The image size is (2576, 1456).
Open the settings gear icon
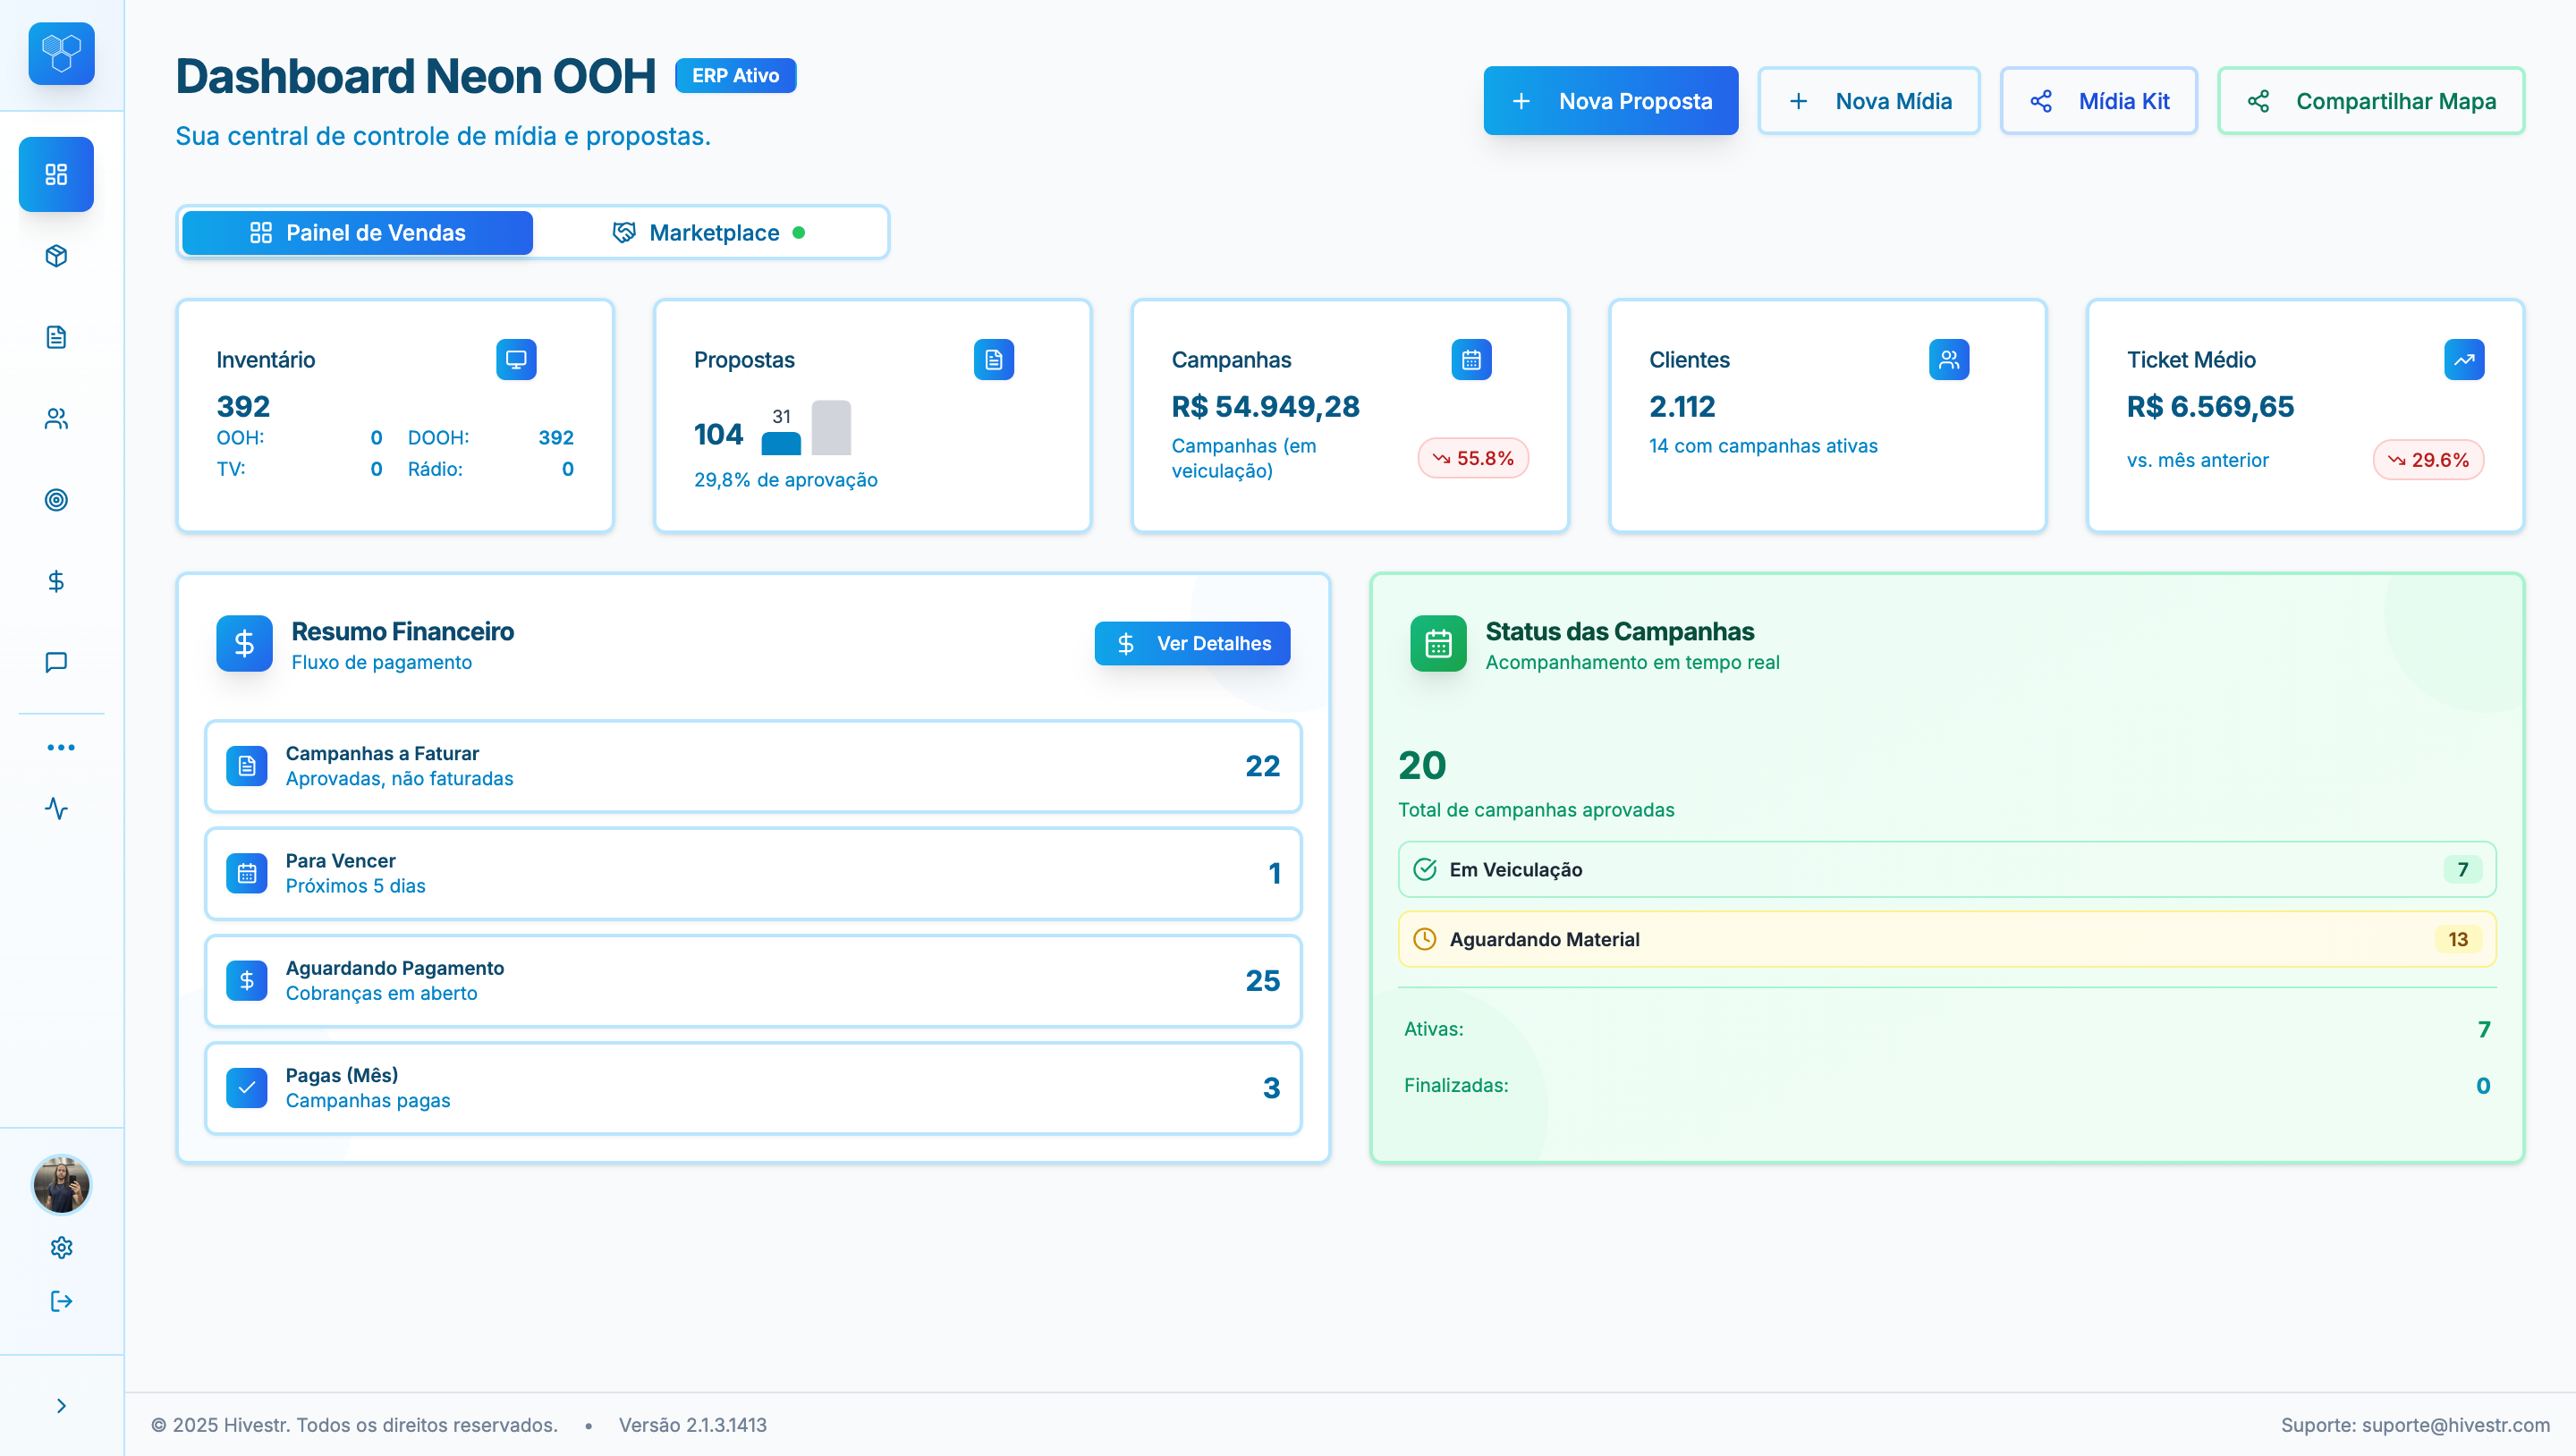tap(61, 1247)
